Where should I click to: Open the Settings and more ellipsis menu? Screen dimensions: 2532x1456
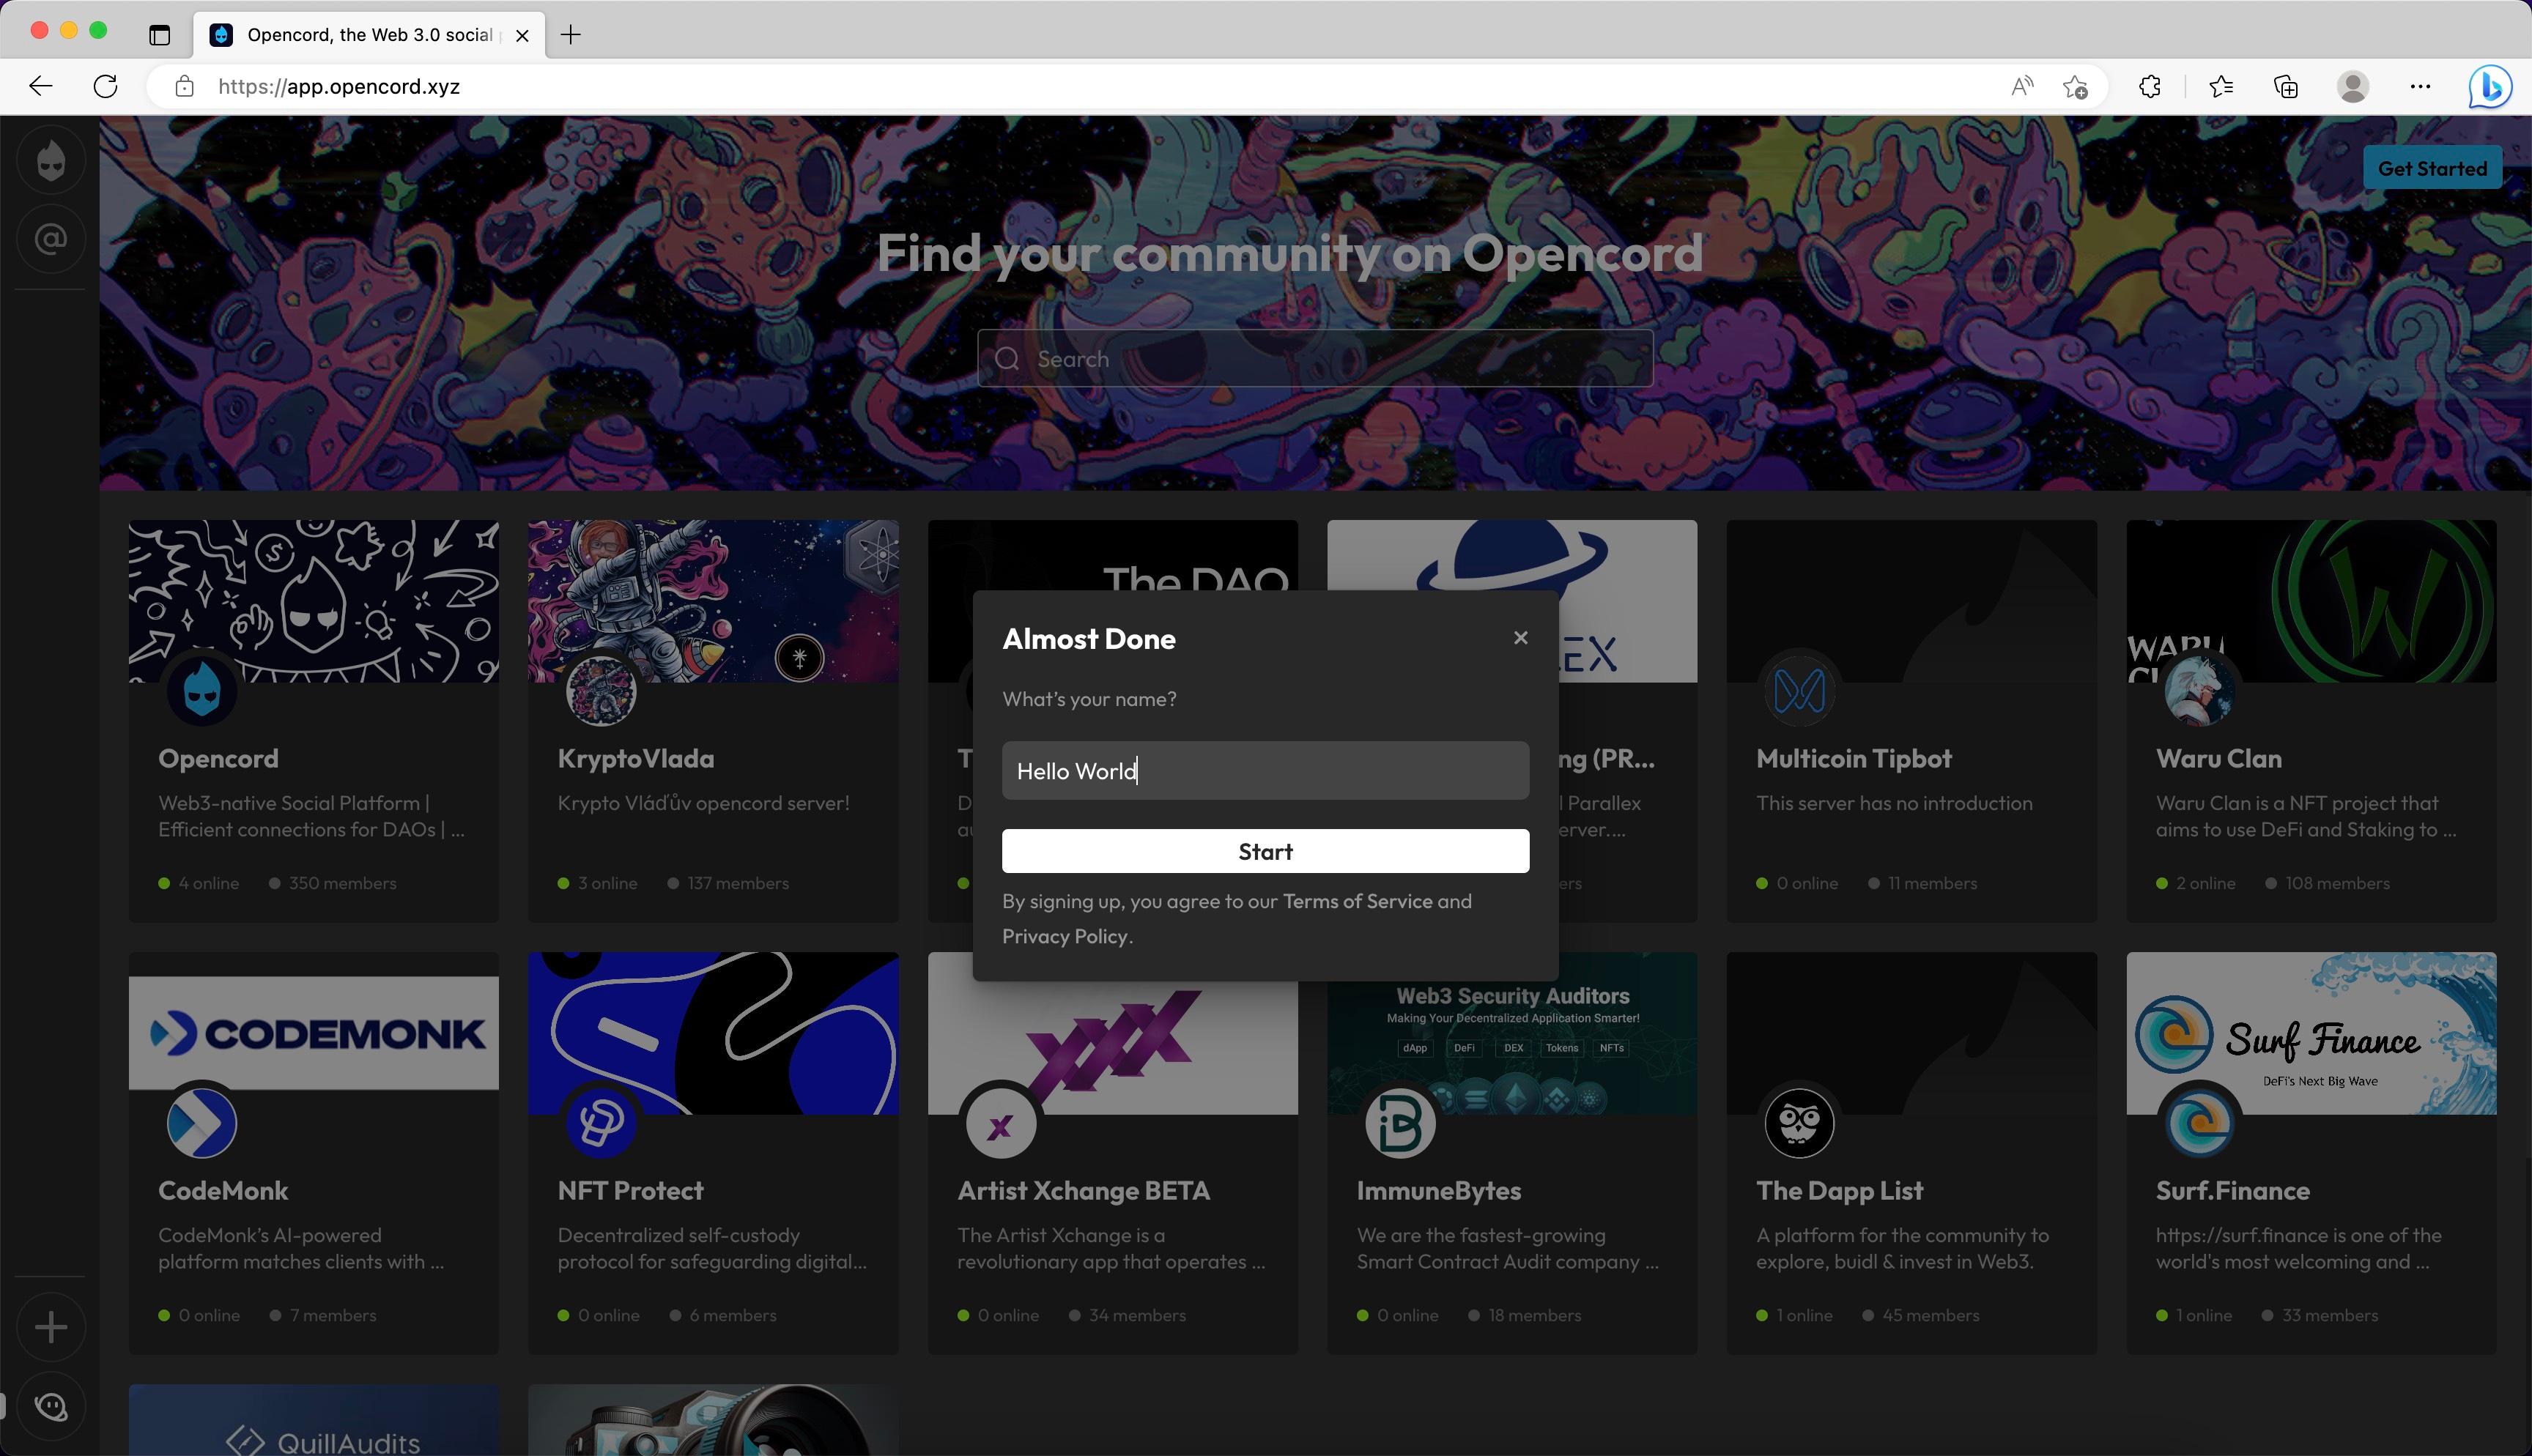(2420, 86)
